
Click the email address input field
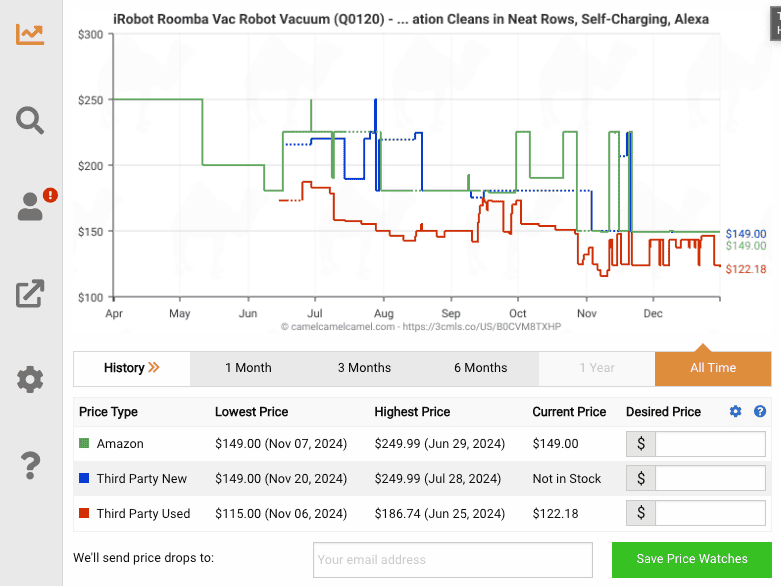(x=452, y=559)
